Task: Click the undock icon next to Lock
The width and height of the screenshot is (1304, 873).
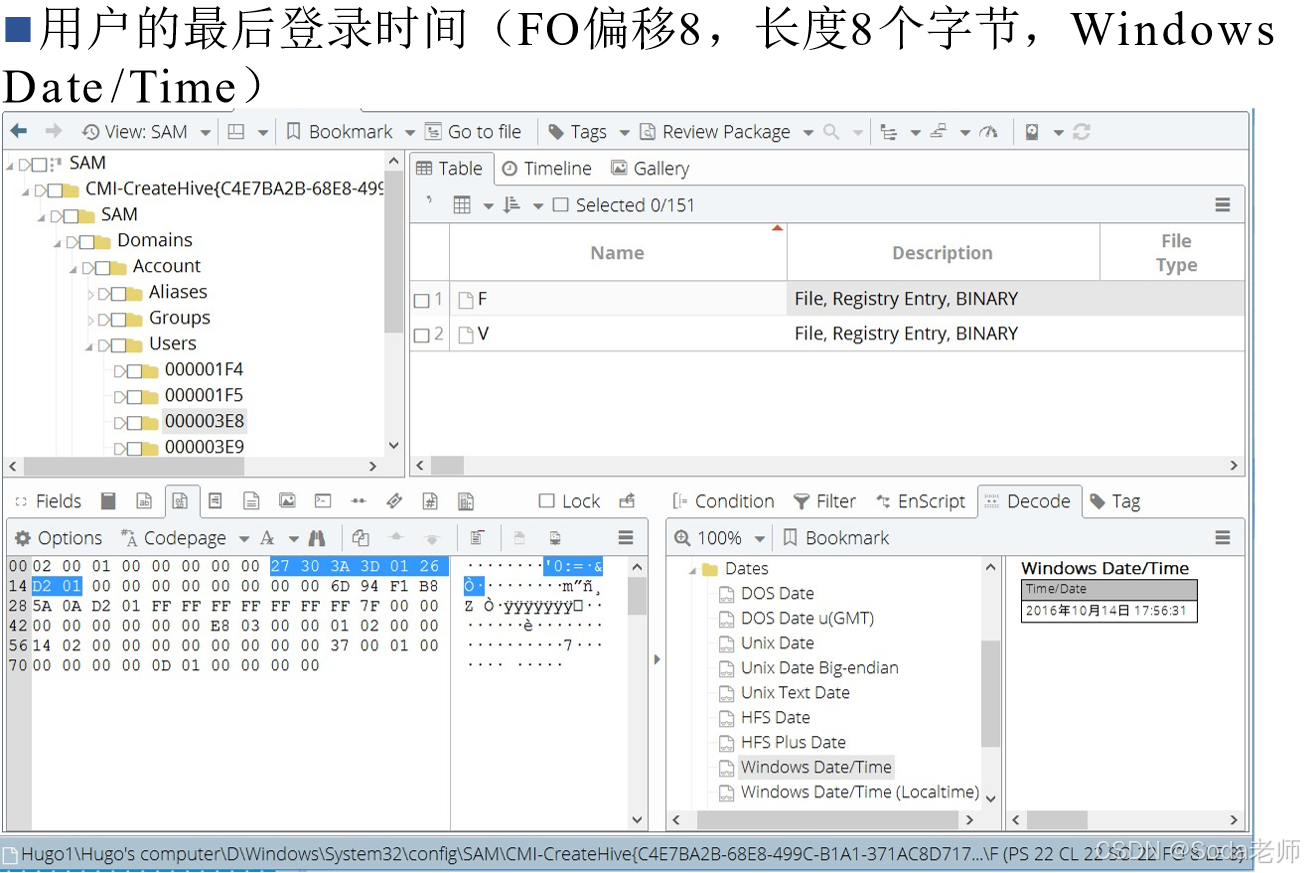Action: tap(627, 501)
